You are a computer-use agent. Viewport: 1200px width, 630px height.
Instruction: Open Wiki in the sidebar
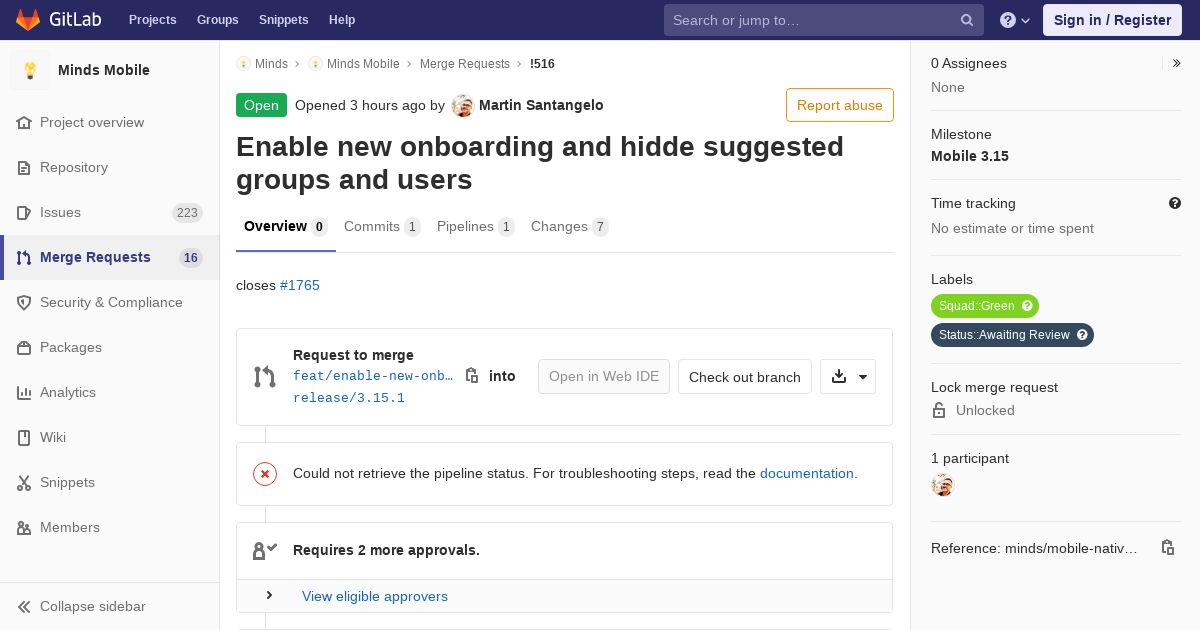click(53, 437)
